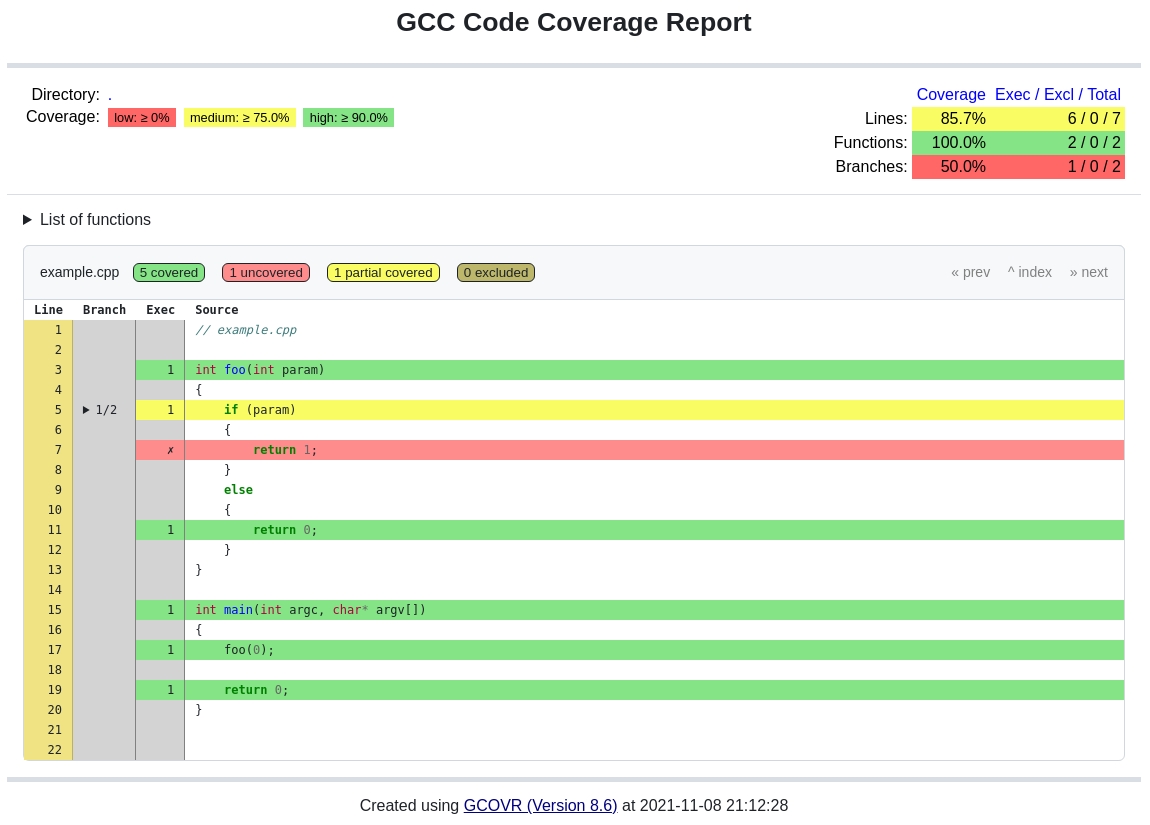Select the Branches 50.0% coverage cell

point(962,166)
